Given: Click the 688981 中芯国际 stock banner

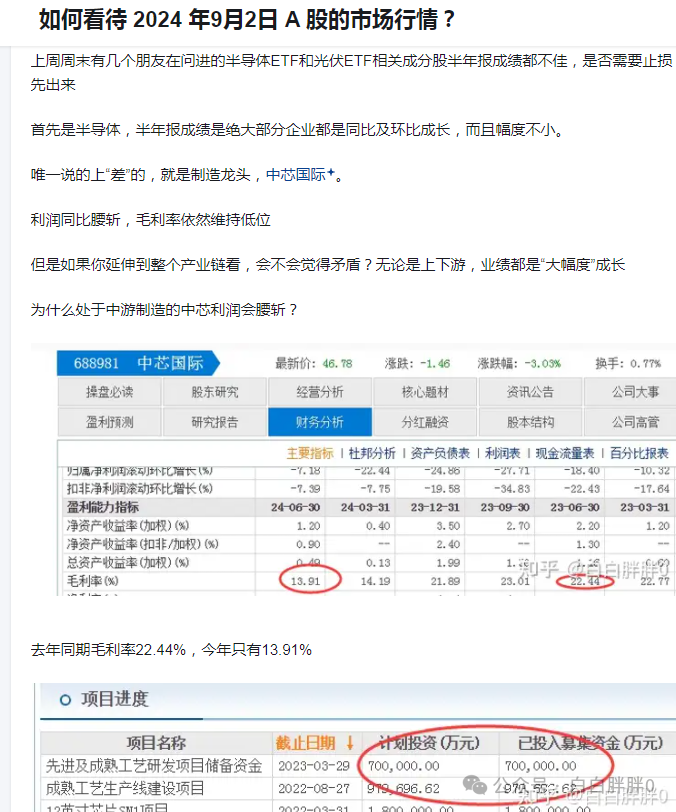Looking at the screenshot, I should pyautogui.click(x=138, y=363).
